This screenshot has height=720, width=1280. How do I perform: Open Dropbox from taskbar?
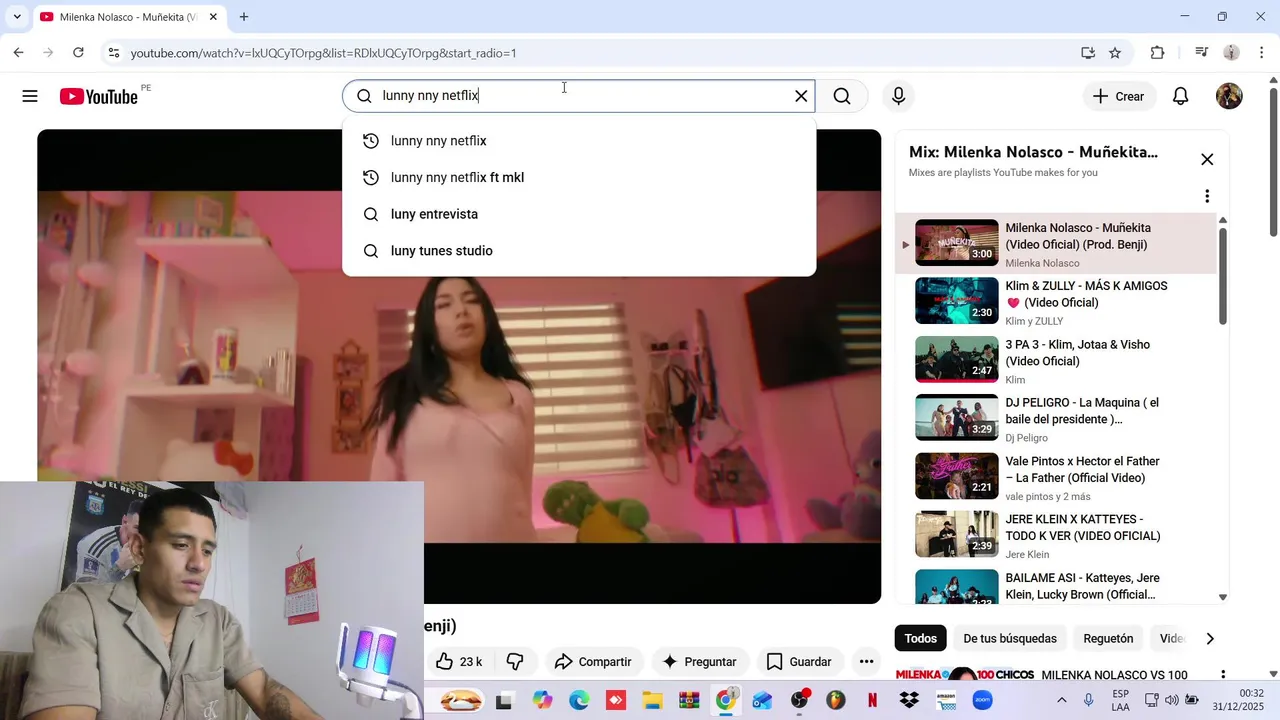pos(909,700)
